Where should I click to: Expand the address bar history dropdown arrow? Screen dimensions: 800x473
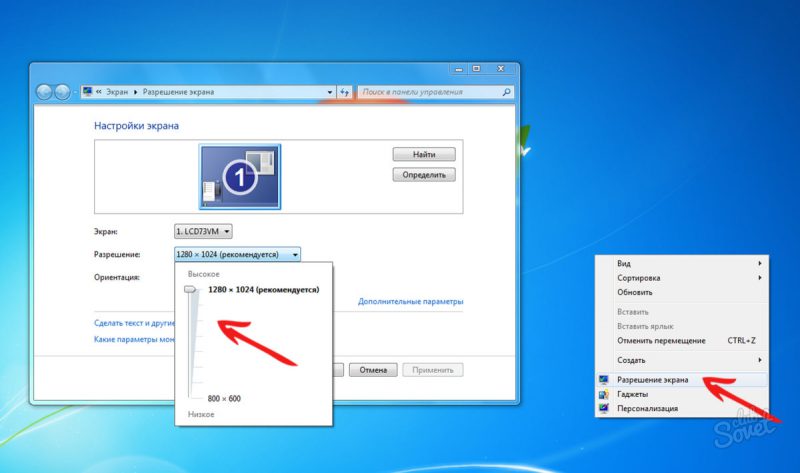point(330,92)
